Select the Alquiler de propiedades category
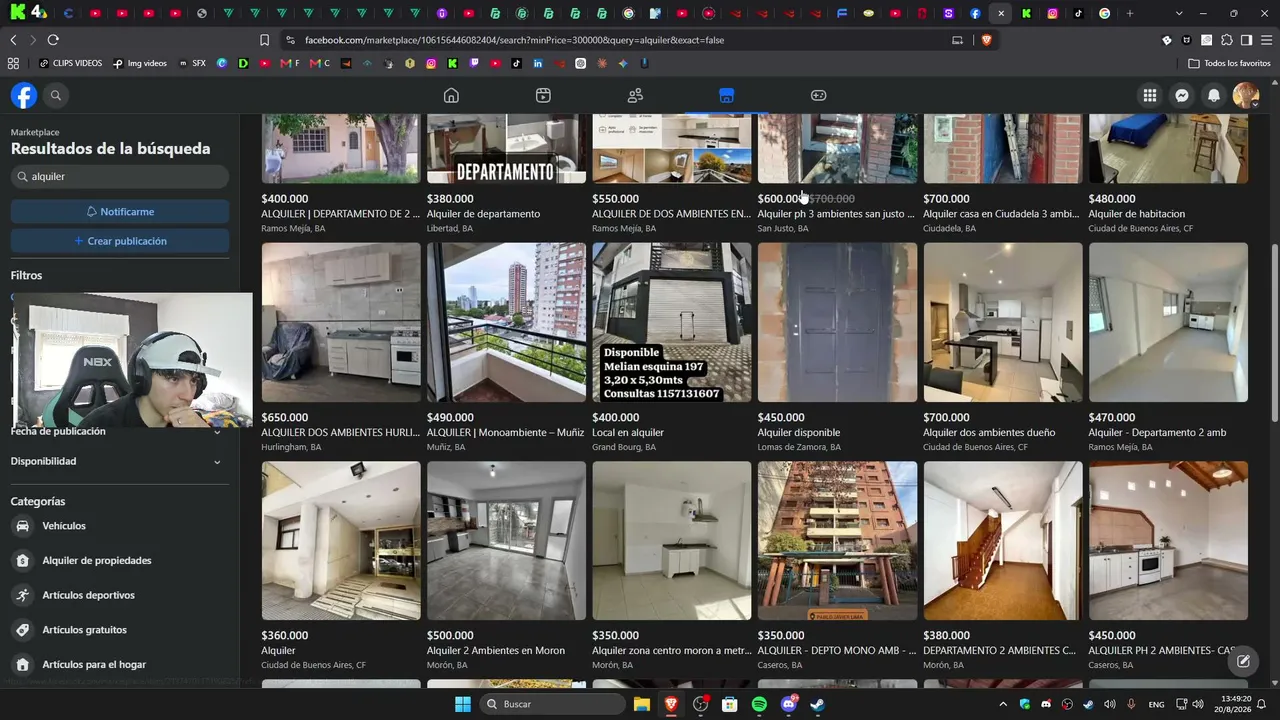This screenshot has height=720, width=1280. pos(116,560)
